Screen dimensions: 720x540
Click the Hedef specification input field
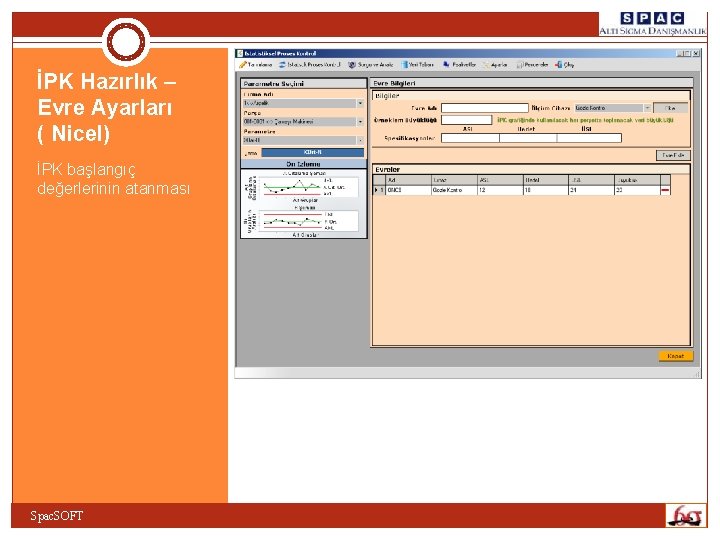[528, 138]
